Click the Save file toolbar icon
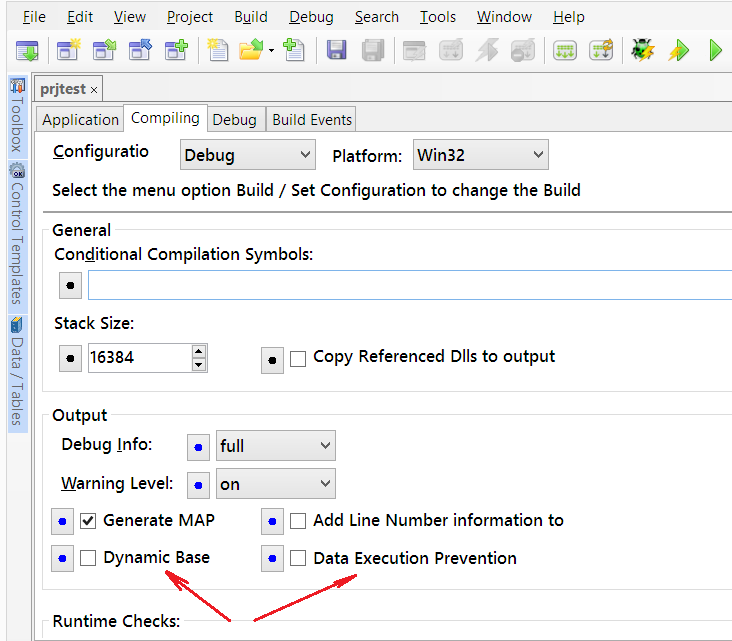The height and width of the screenshot is (641, 732). (337, 50)
